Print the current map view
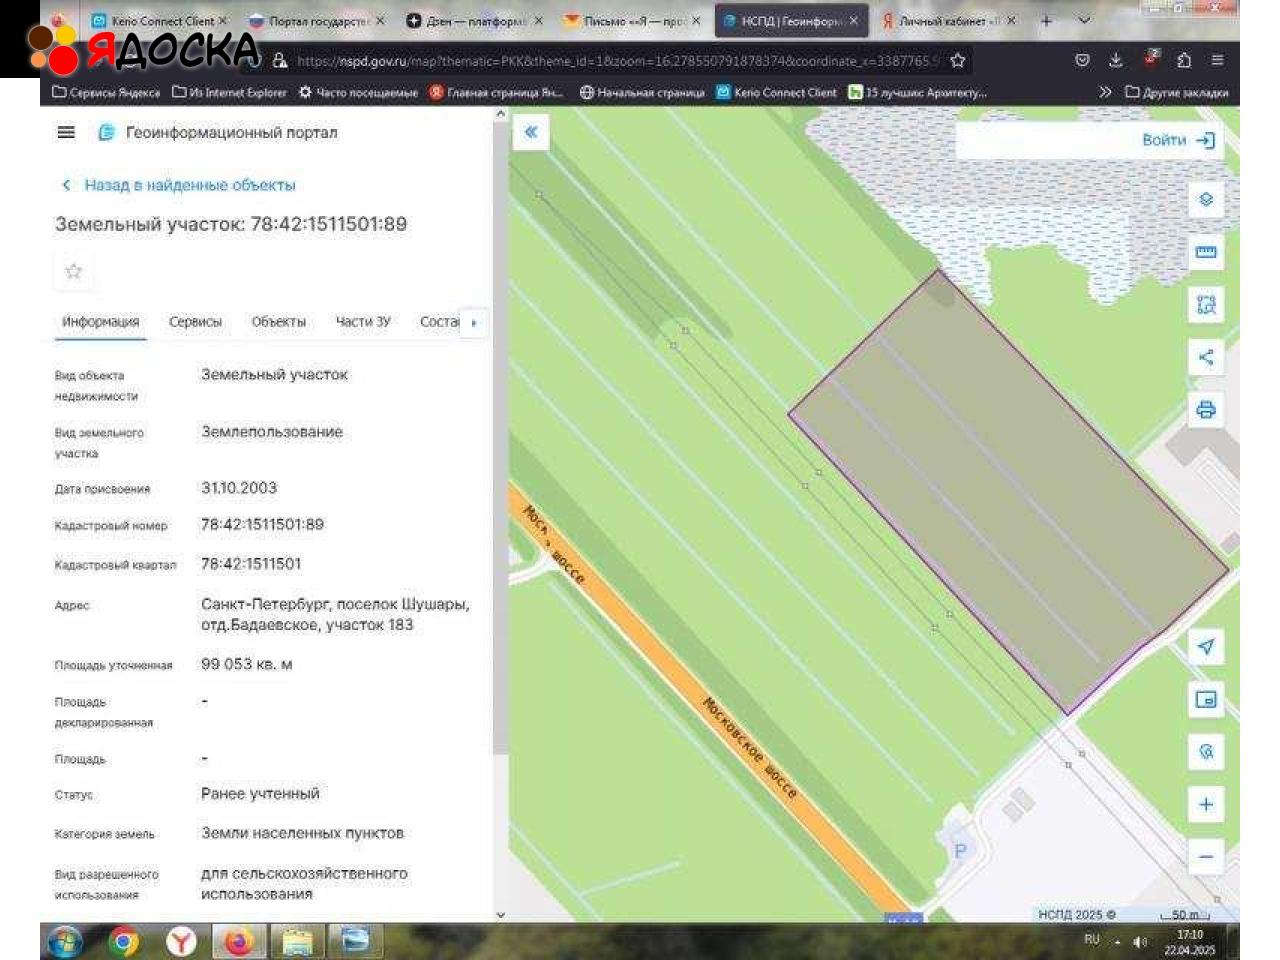 (1206, 409)
